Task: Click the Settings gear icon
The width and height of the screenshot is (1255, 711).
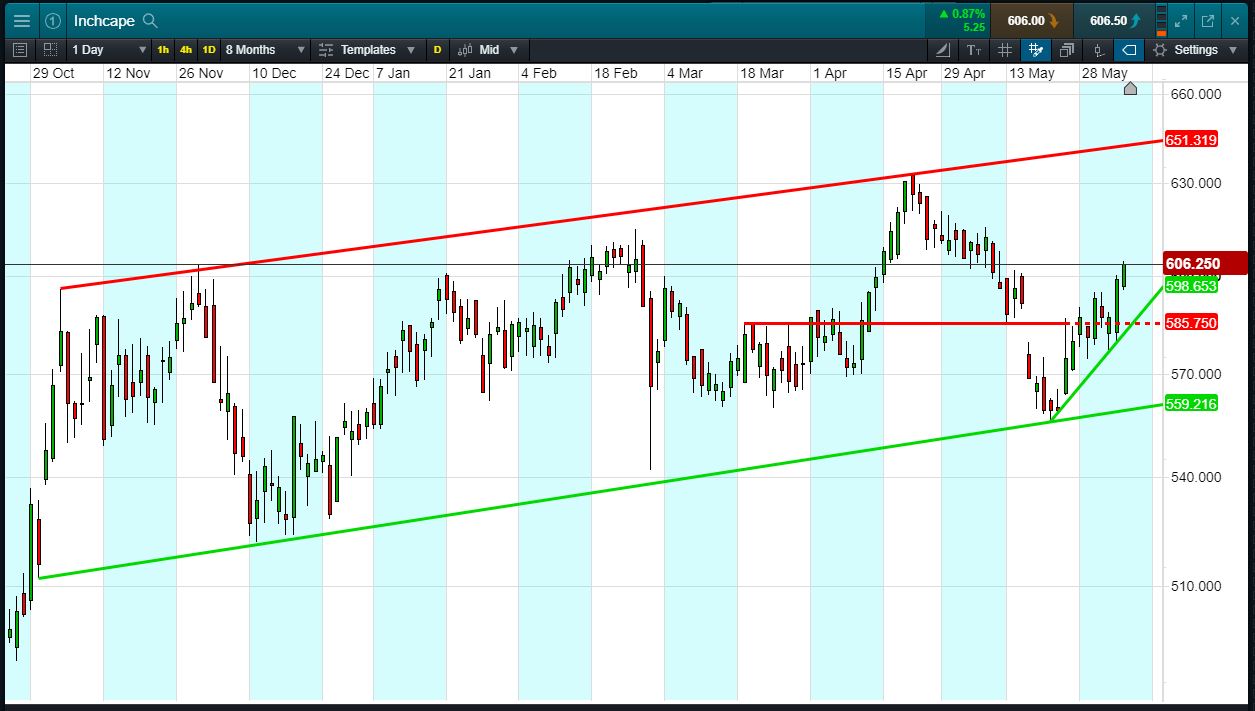Action: point(1160,49)
